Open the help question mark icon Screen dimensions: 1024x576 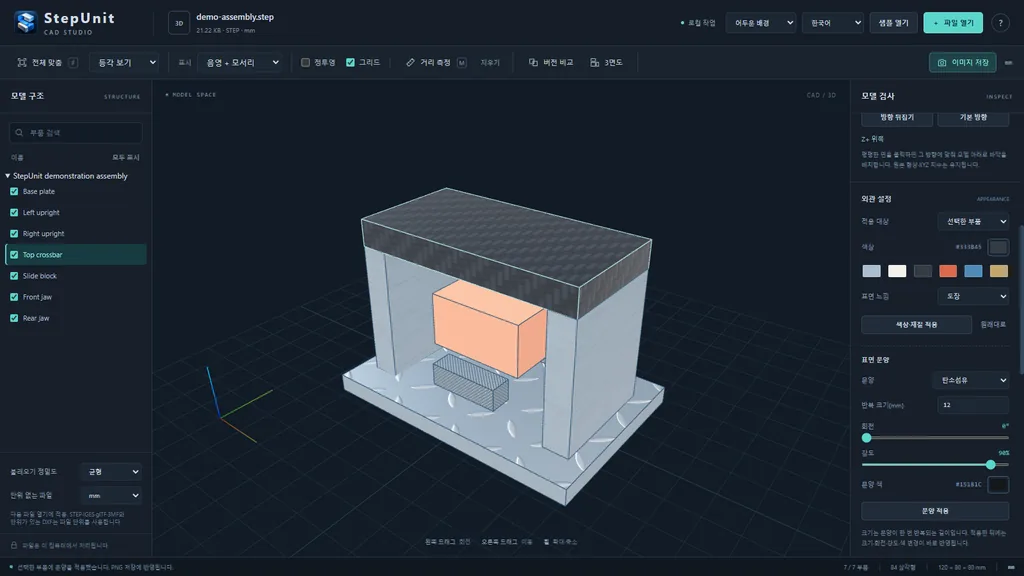point(1000,23)
